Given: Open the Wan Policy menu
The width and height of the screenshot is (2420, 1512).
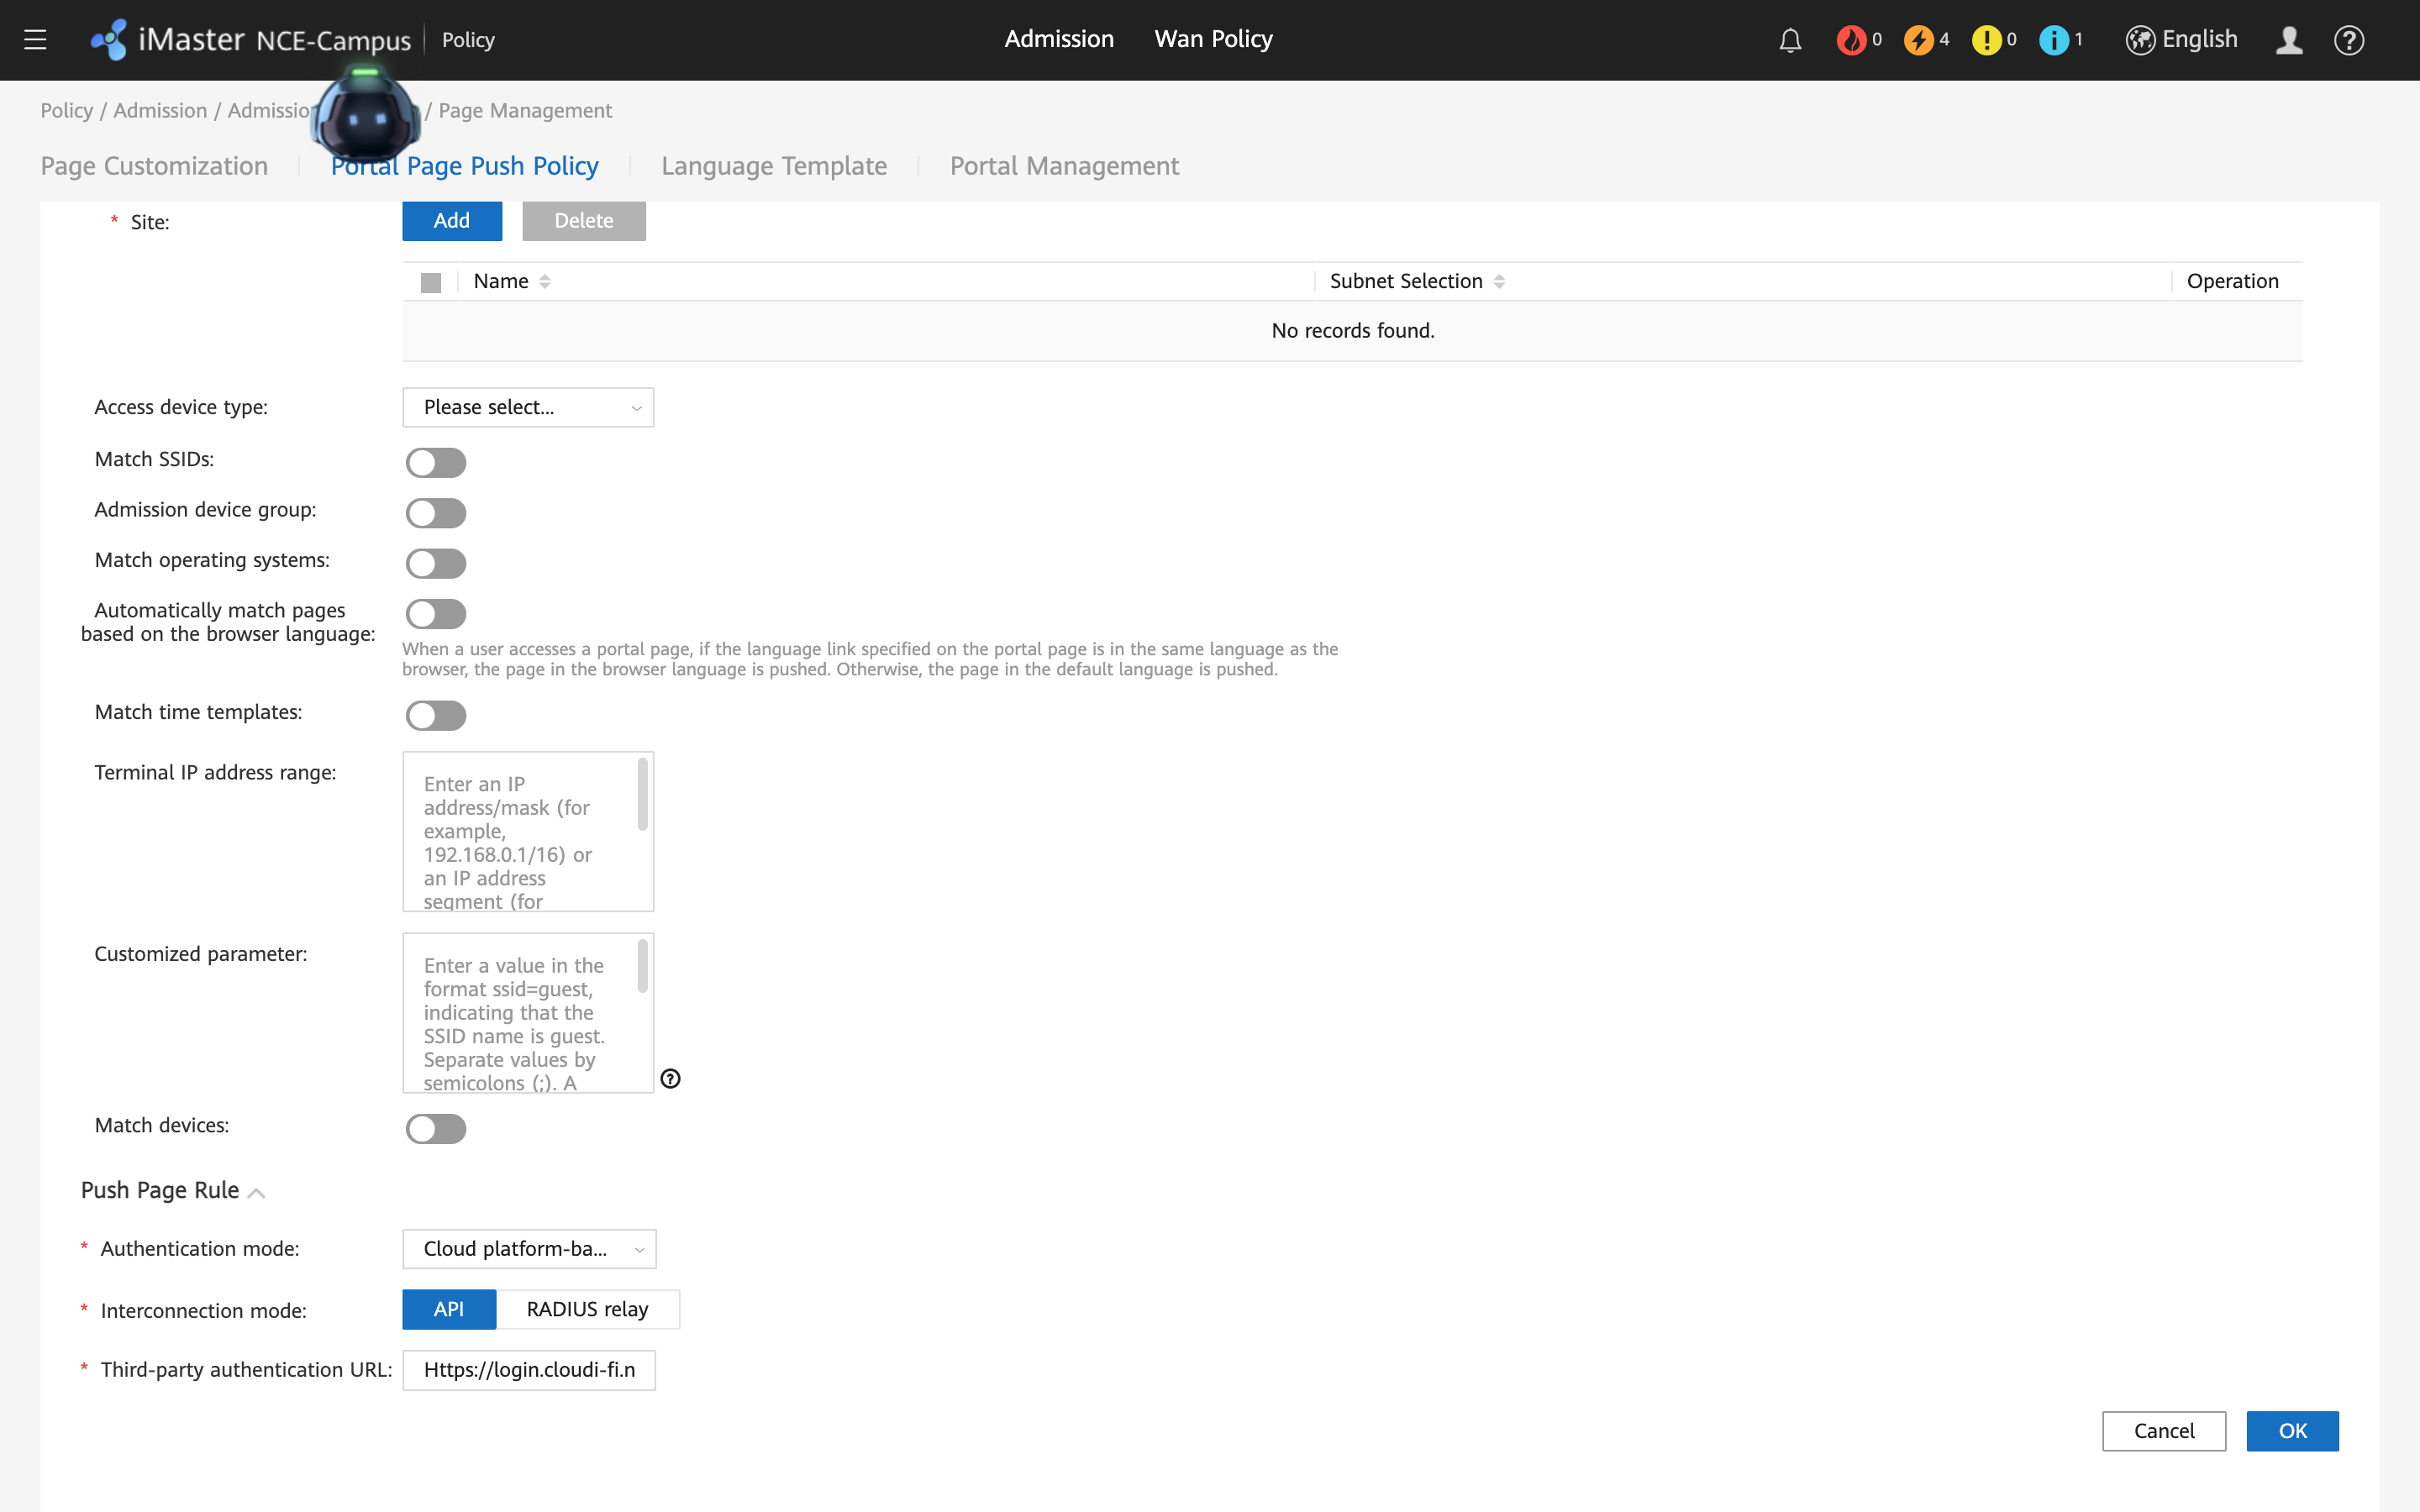Looking at the screenshot, I should (x=1213, y=39).
